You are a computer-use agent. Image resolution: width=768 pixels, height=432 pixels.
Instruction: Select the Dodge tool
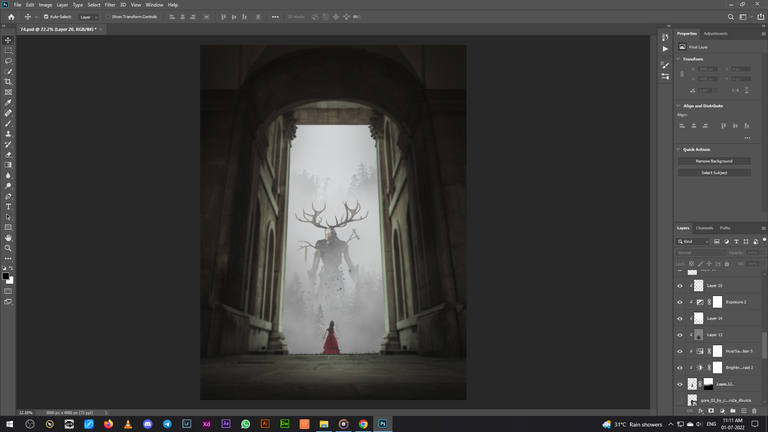8,186
